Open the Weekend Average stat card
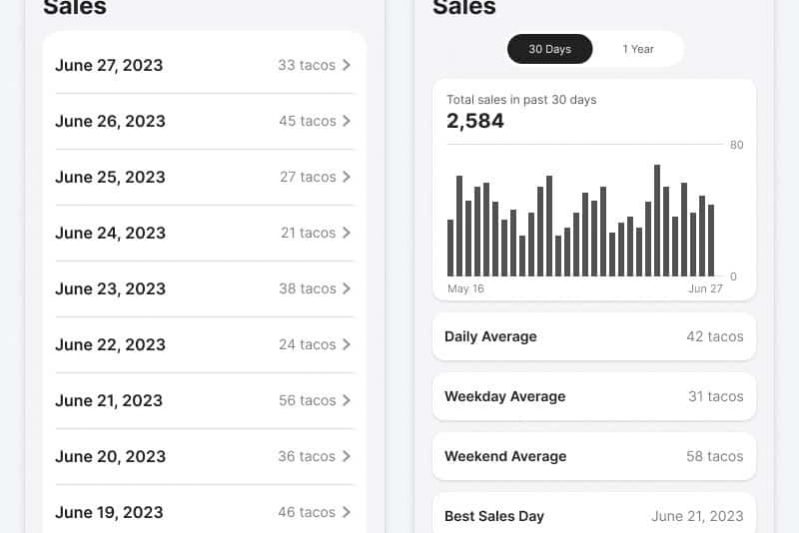This screenshot has width=799, height=533. [594, 457]
